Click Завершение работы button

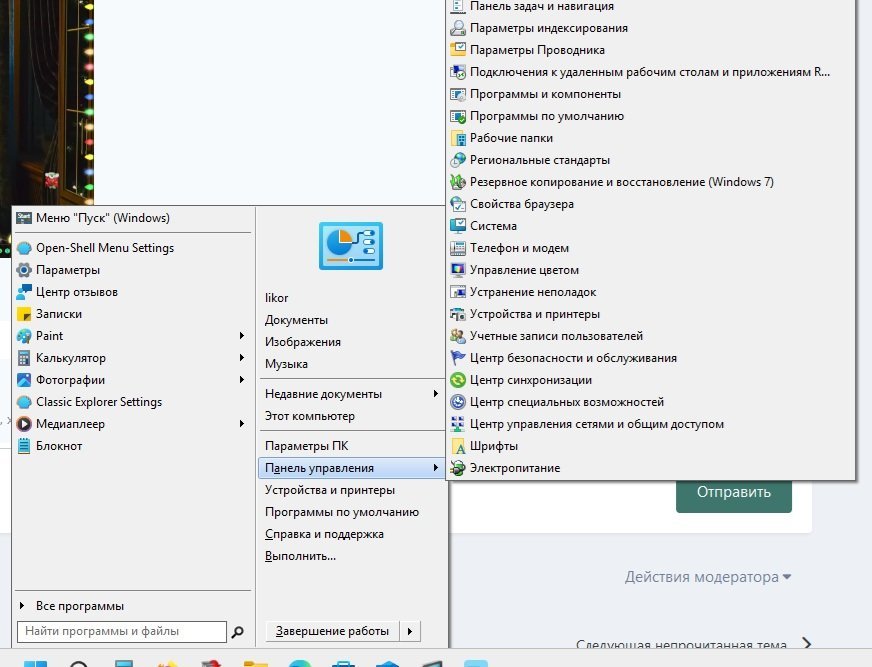point(333,631)
